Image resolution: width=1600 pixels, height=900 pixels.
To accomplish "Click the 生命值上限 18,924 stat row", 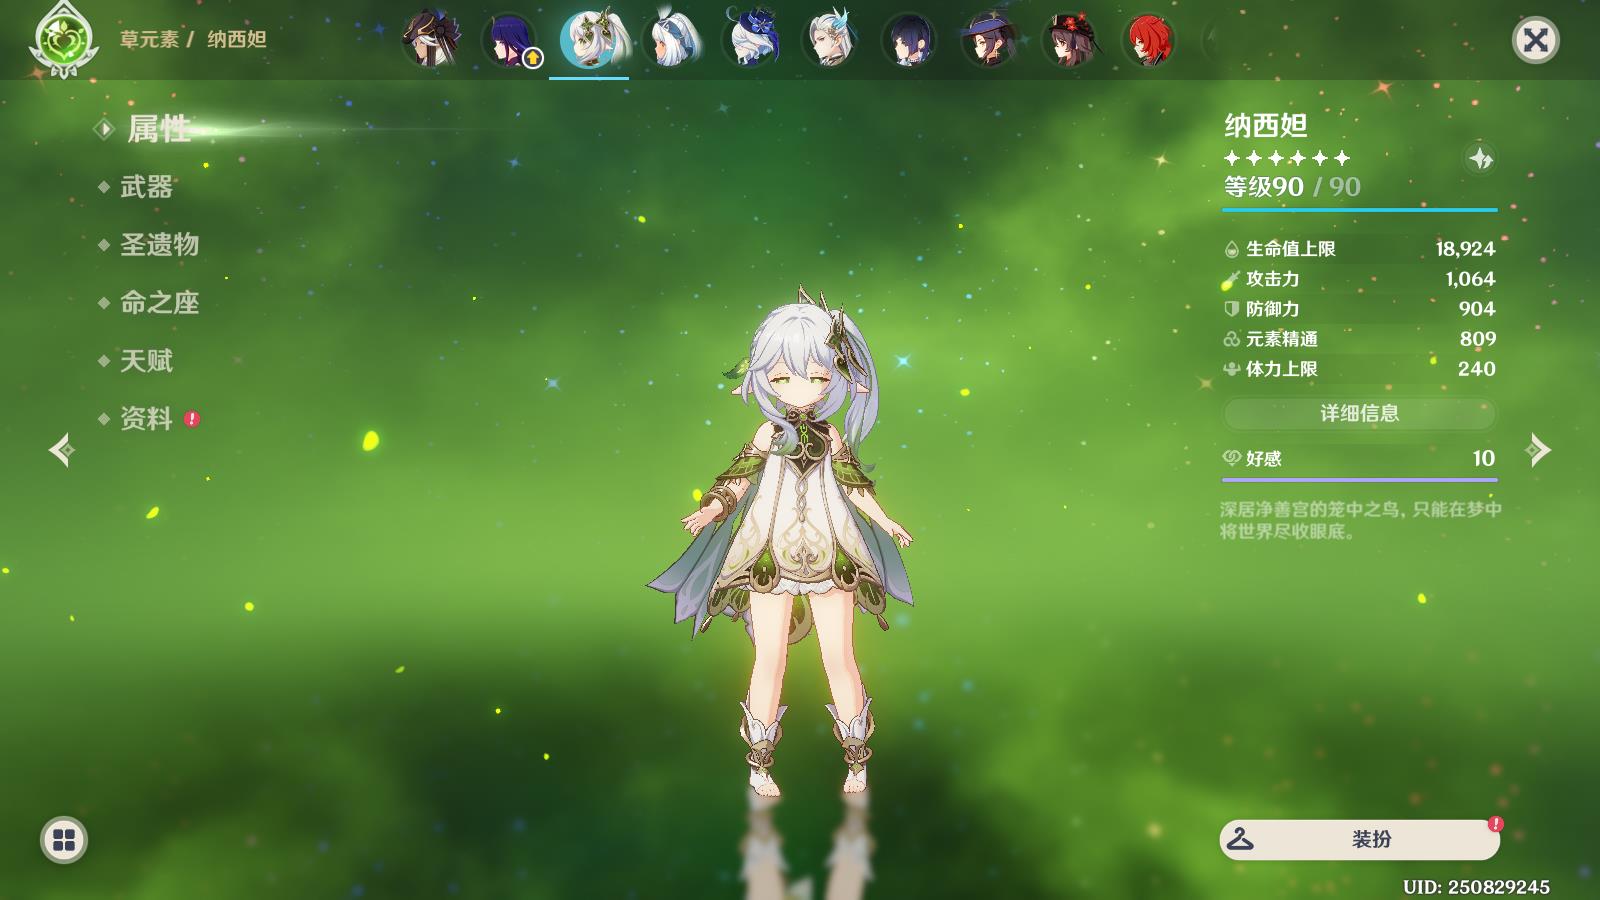I will click(x=1359, y=248).
